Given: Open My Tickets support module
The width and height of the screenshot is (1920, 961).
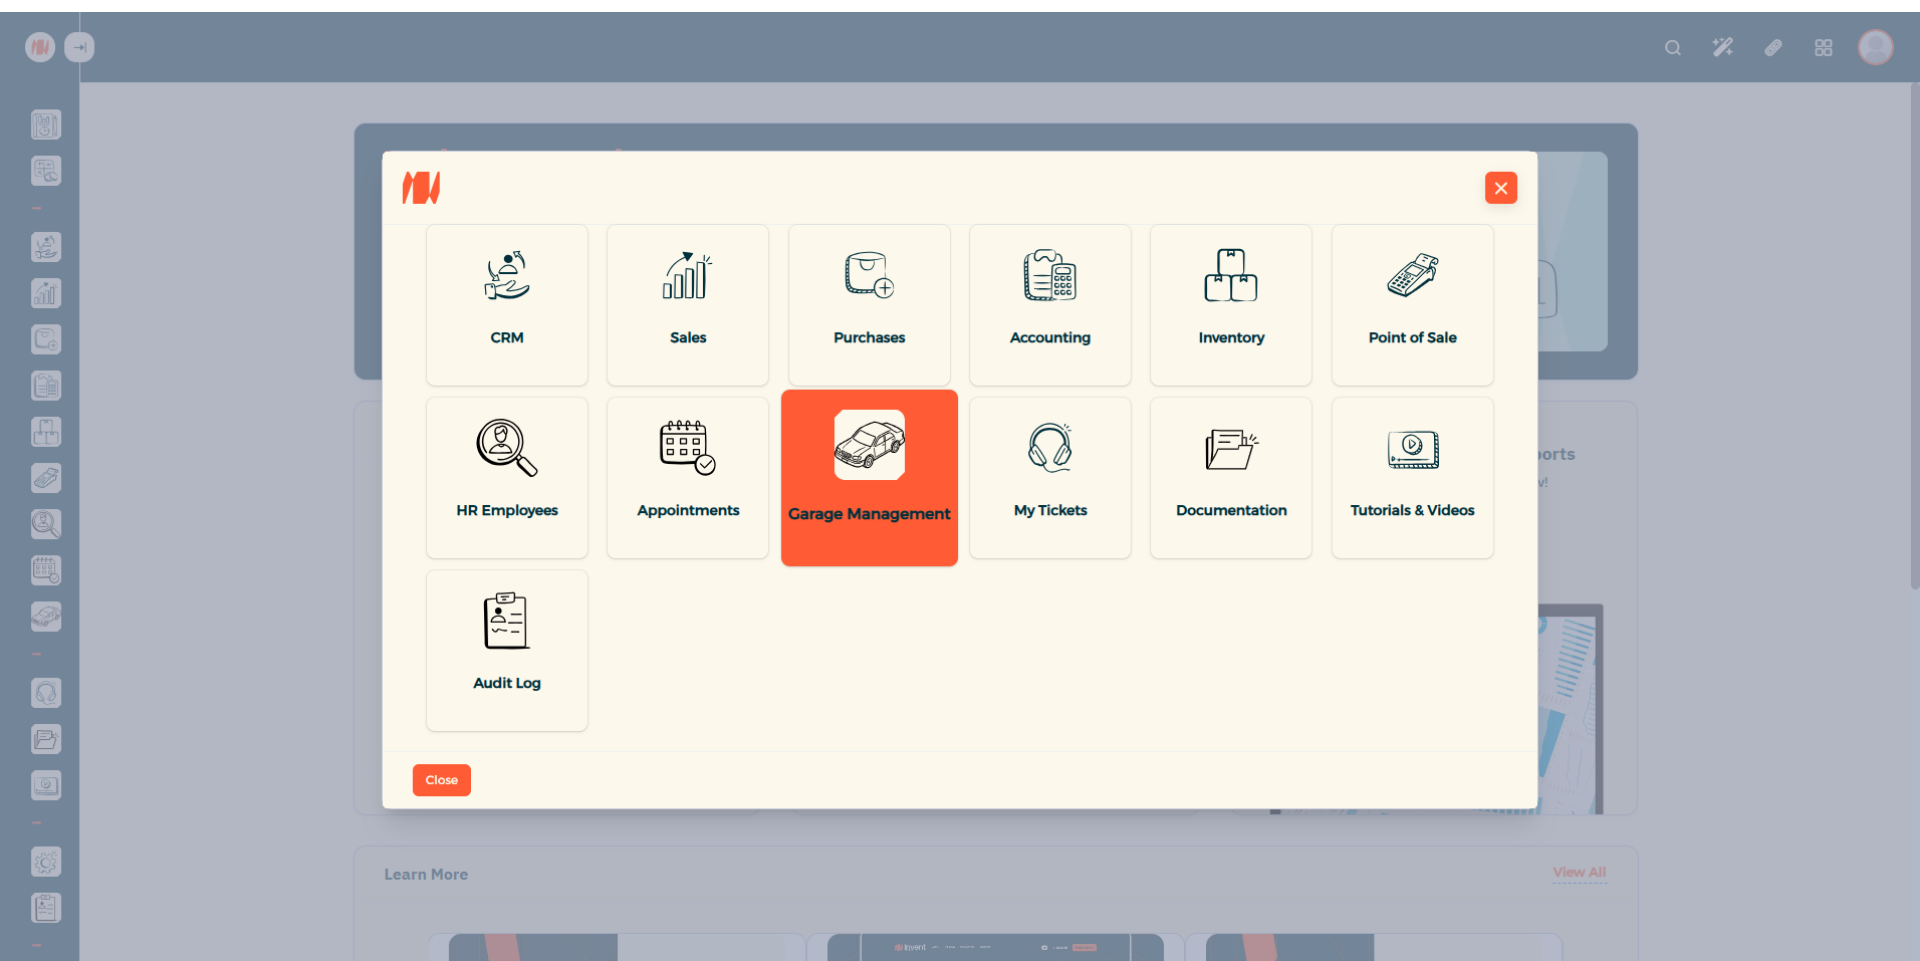Looking at the screenshot, I should pyautogui.click(x=1050, y=477).
